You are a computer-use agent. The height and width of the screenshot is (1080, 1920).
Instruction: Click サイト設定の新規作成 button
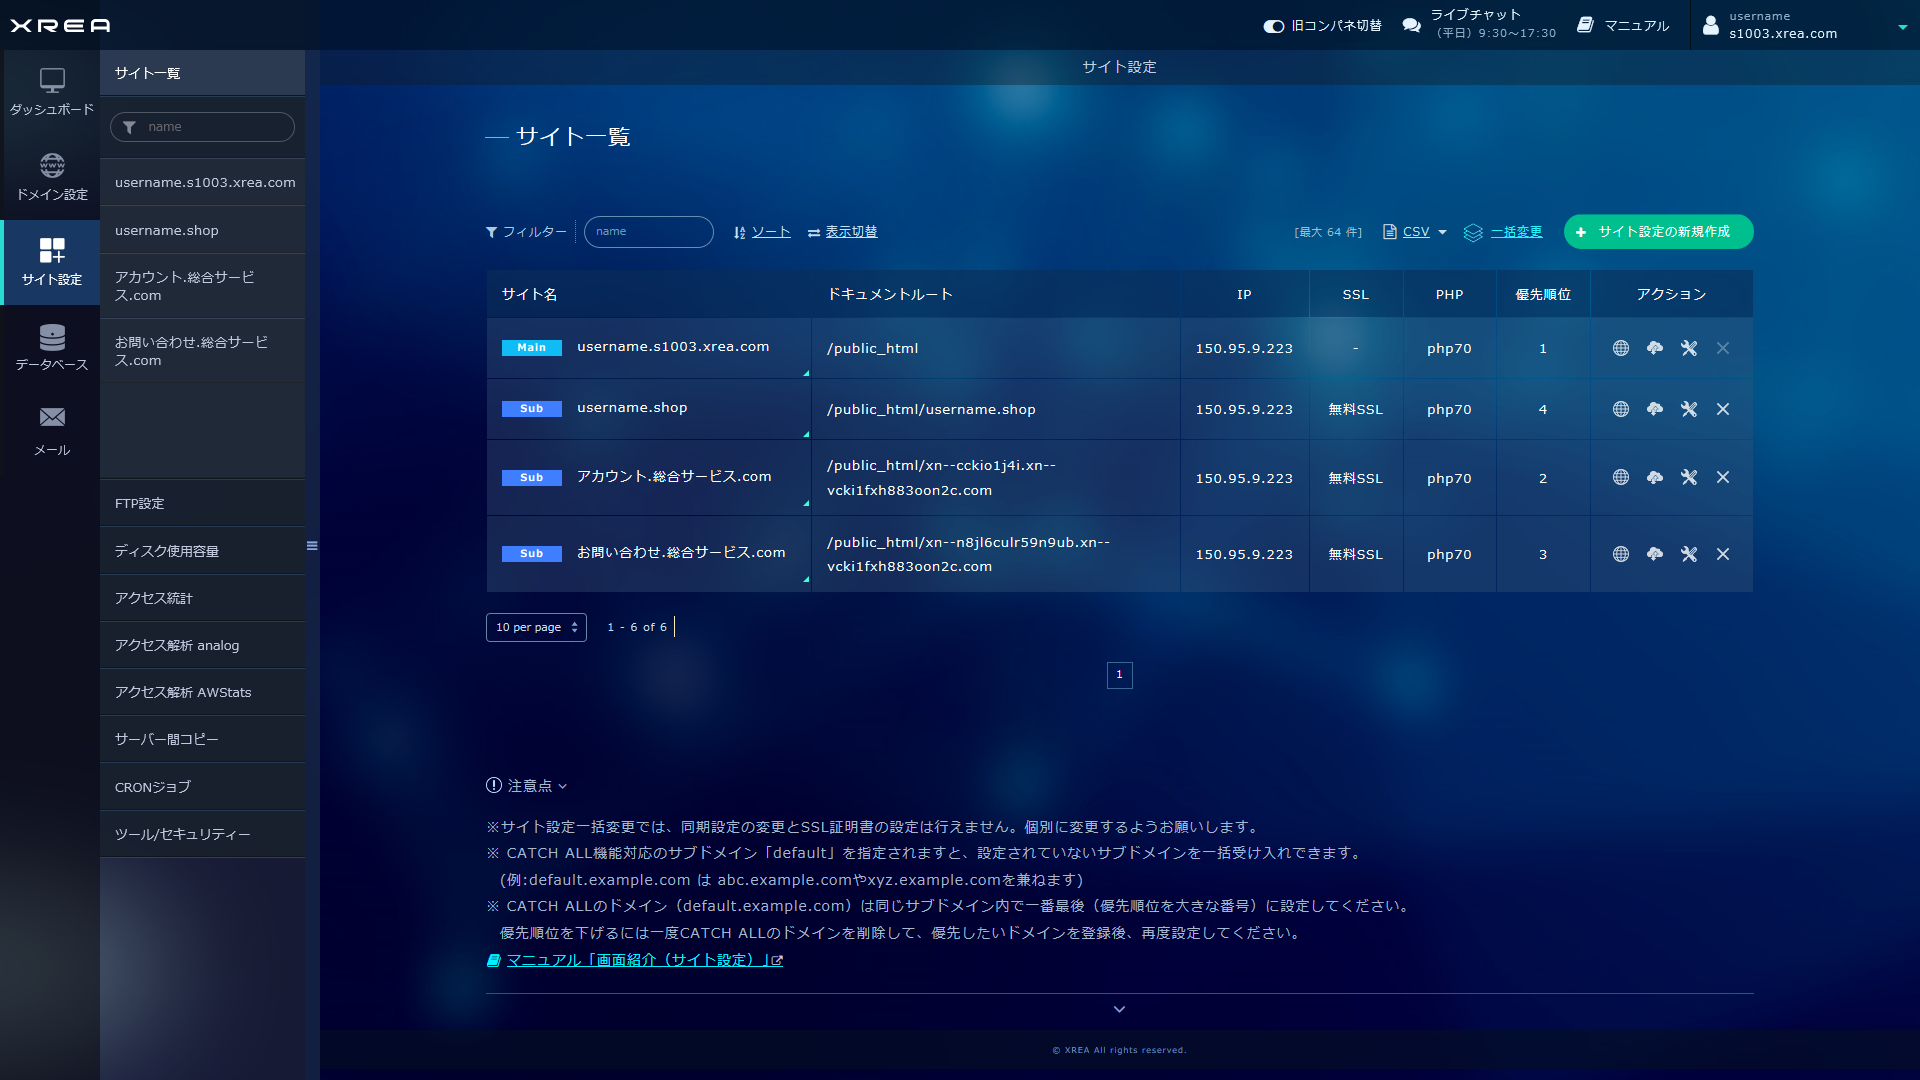click(1658, 232)
